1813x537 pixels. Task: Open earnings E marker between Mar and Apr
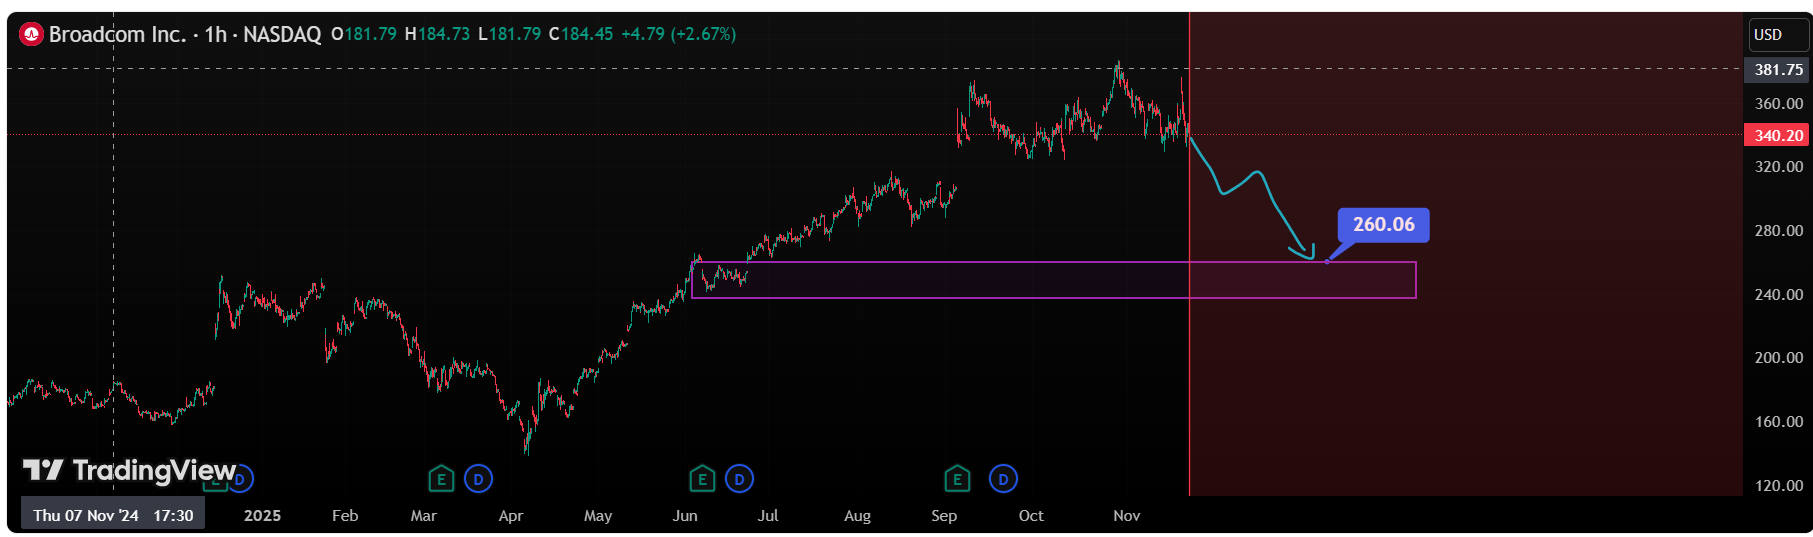440,480
